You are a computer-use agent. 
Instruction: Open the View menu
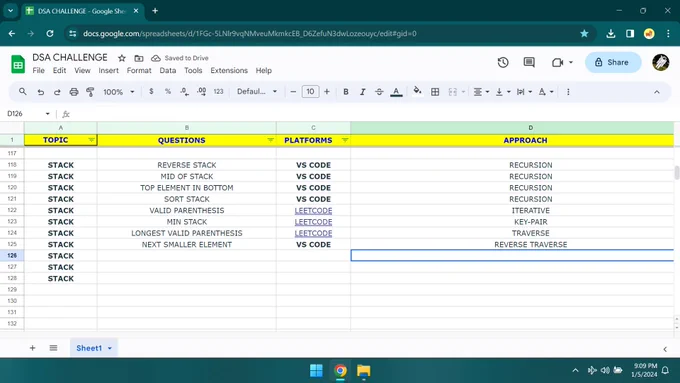(82, 70)
